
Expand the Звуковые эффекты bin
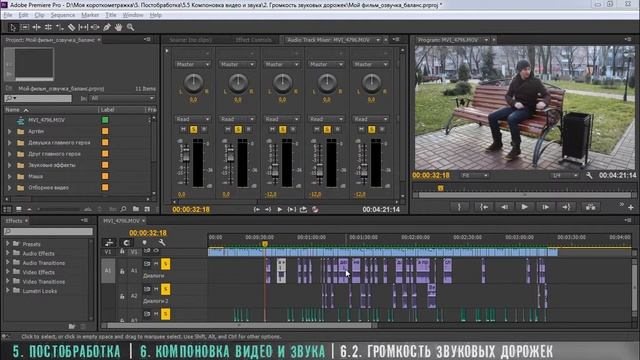pos(9,165)
